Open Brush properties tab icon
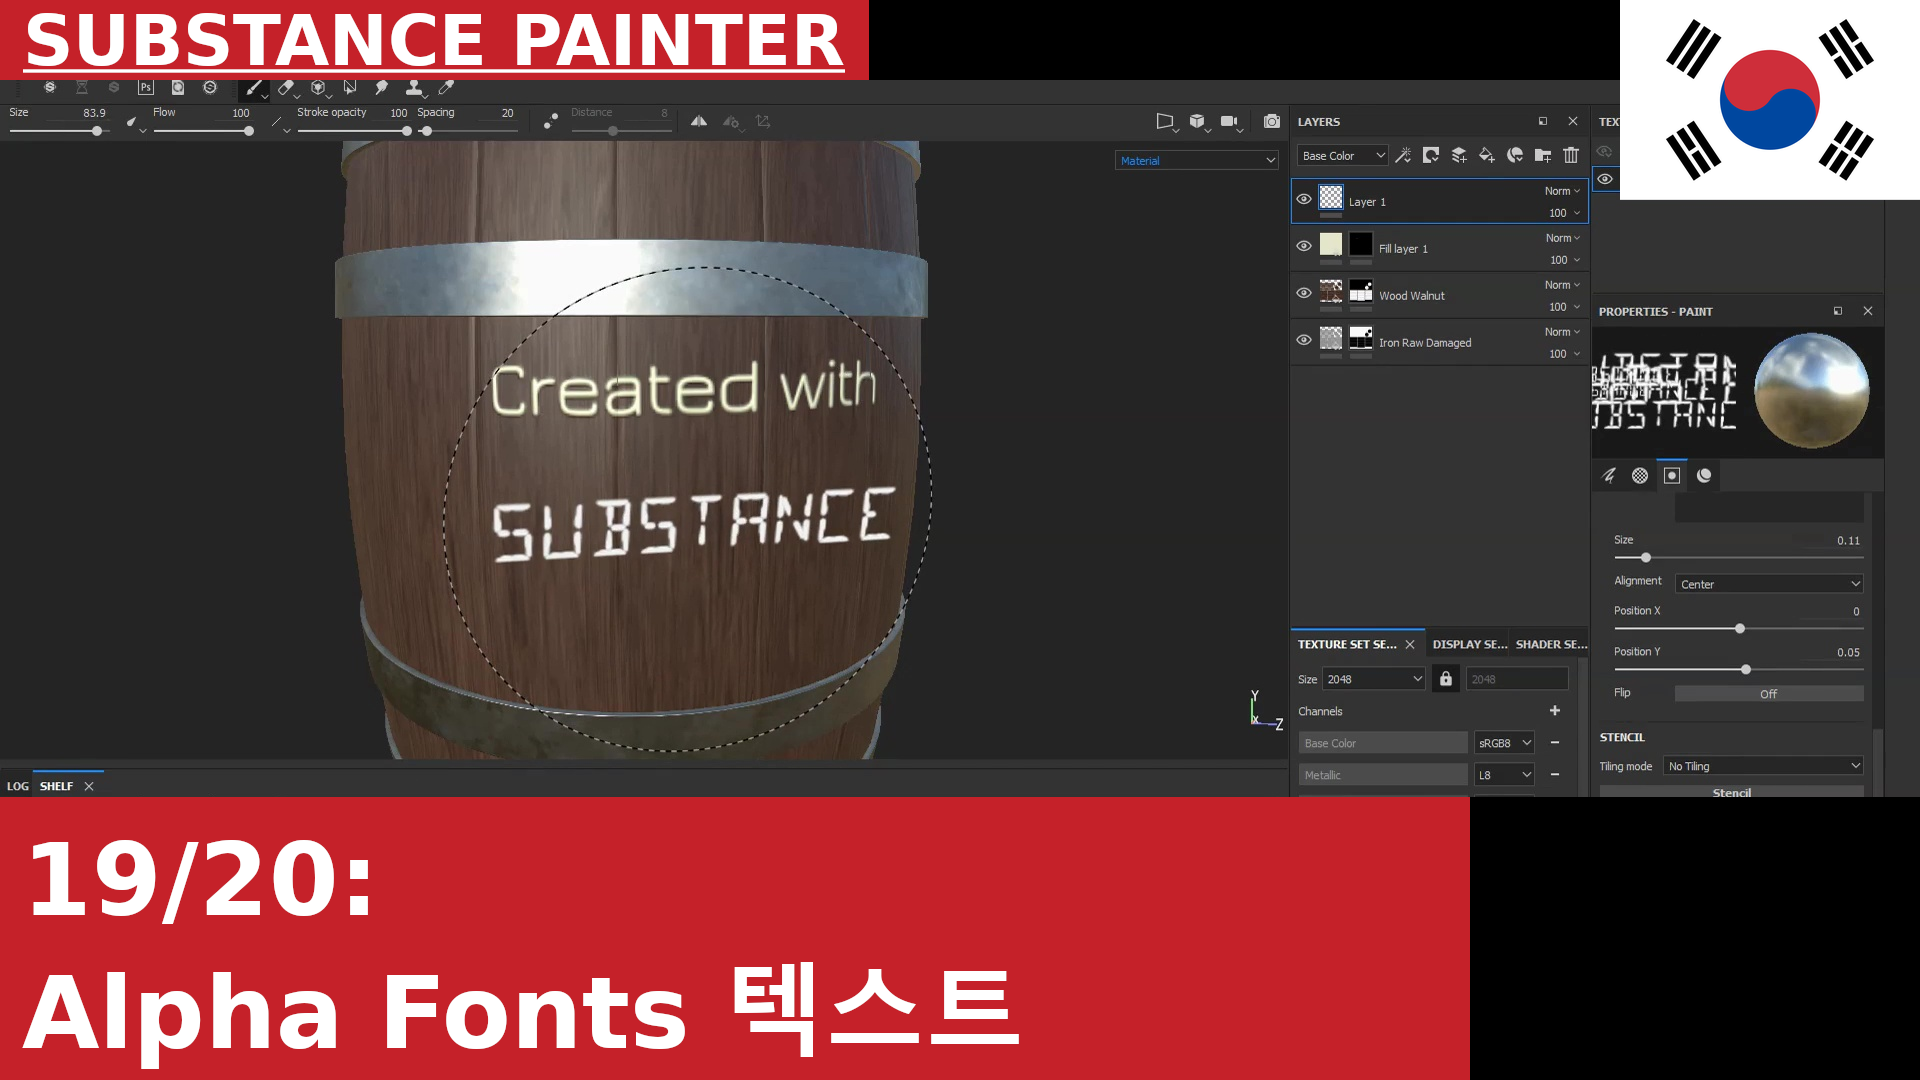 1609,476
